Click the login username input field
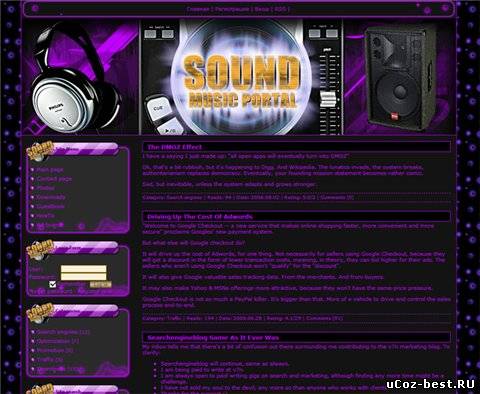The width and height of the screenshot is (480, 394). point(83,269)
